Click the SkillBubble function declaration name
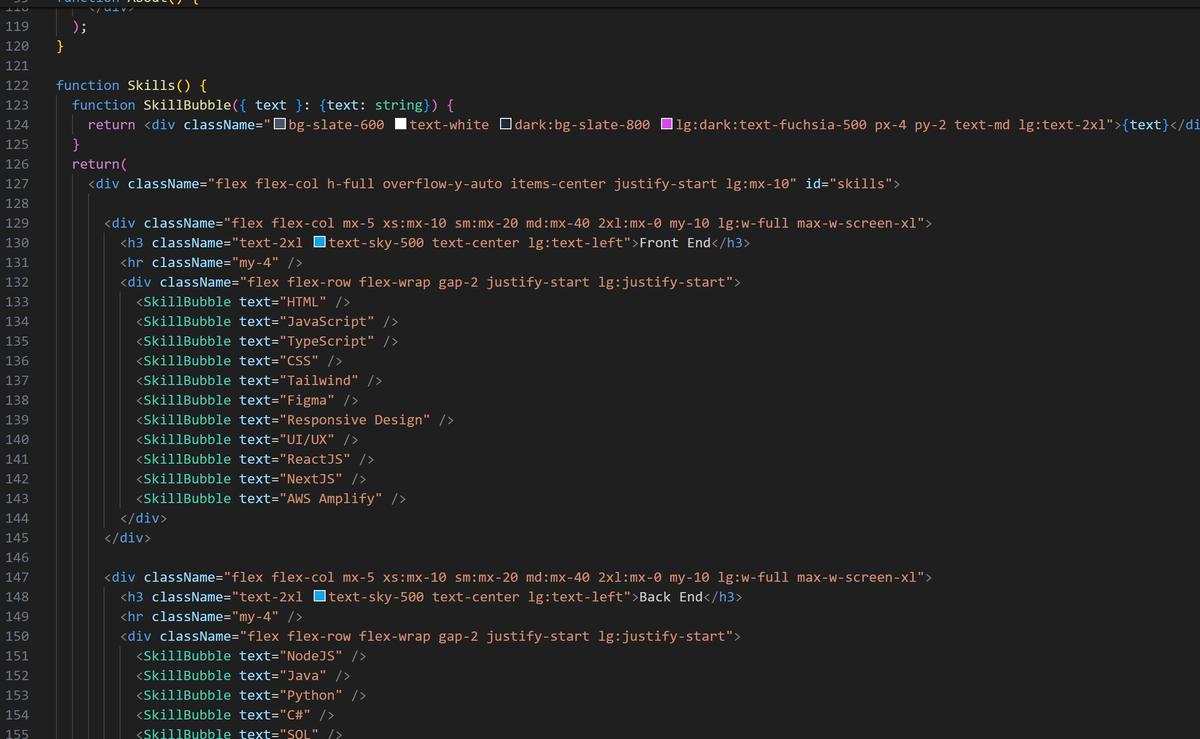 187,105
